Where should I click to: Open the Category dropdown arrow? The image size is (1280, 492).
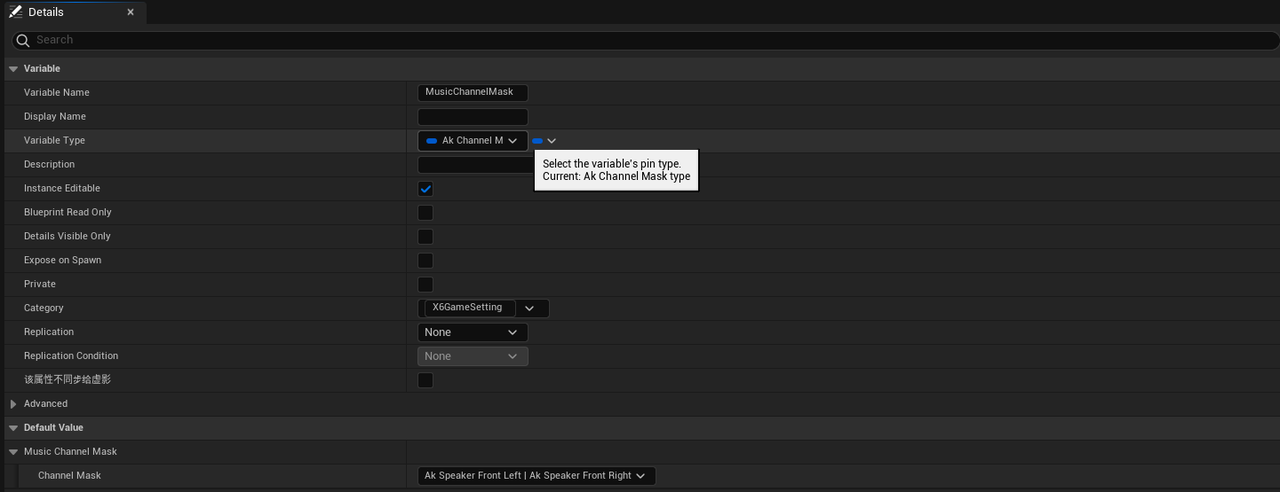coord(530,308)
